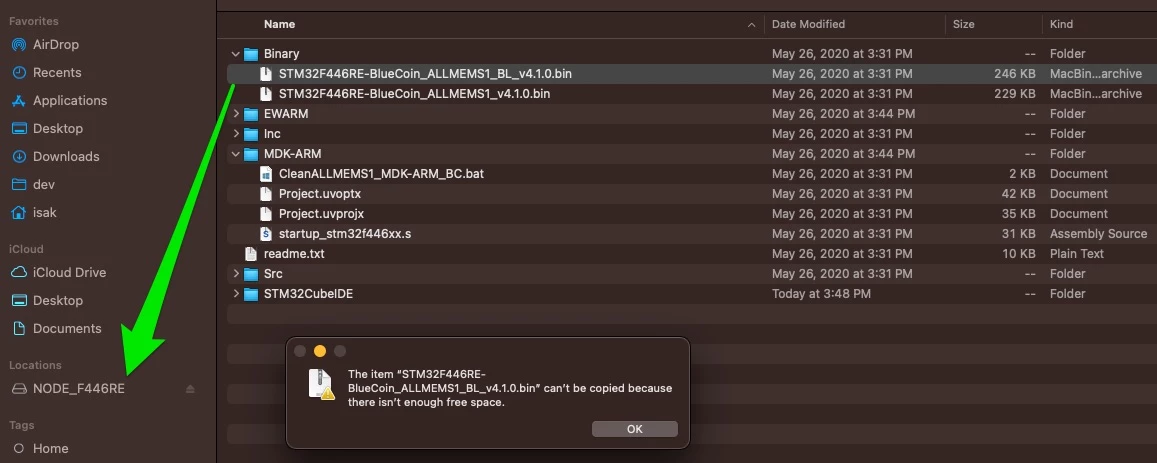Eject the NODE_F446RE volume
This screenshot has height=463, width=1157.
tap(190, 388)
